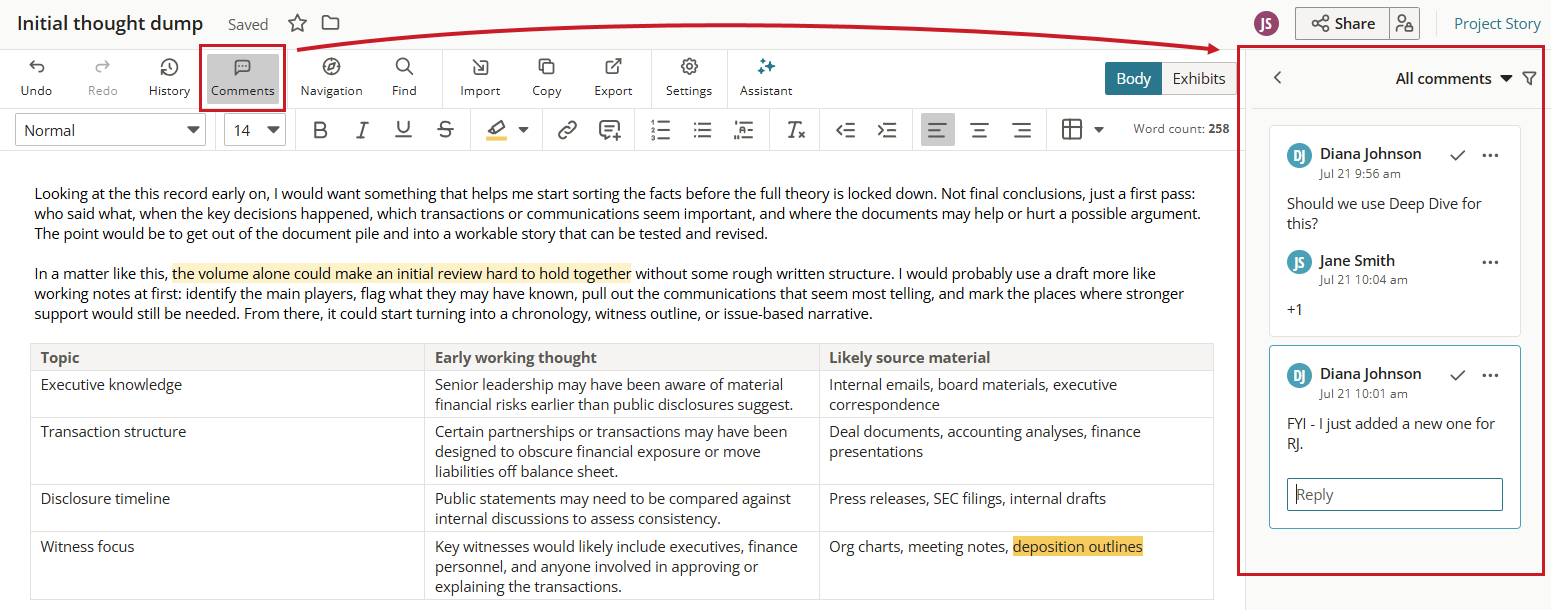Decrease paragraph indent
The height and width of the screenshot is (610, 1551).
click(845, 130)
